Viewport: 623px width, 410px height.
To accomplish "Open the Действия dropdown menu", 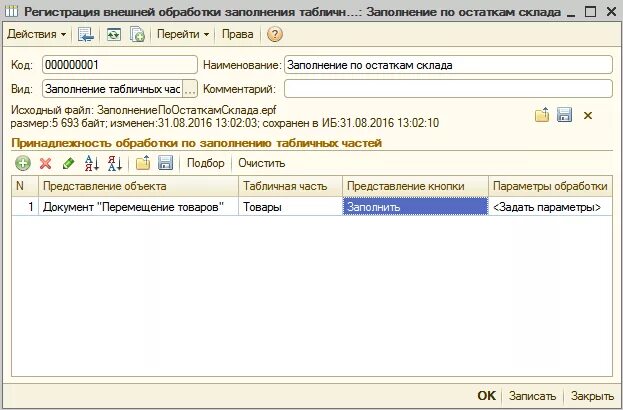I will click(x=37, y=34).
